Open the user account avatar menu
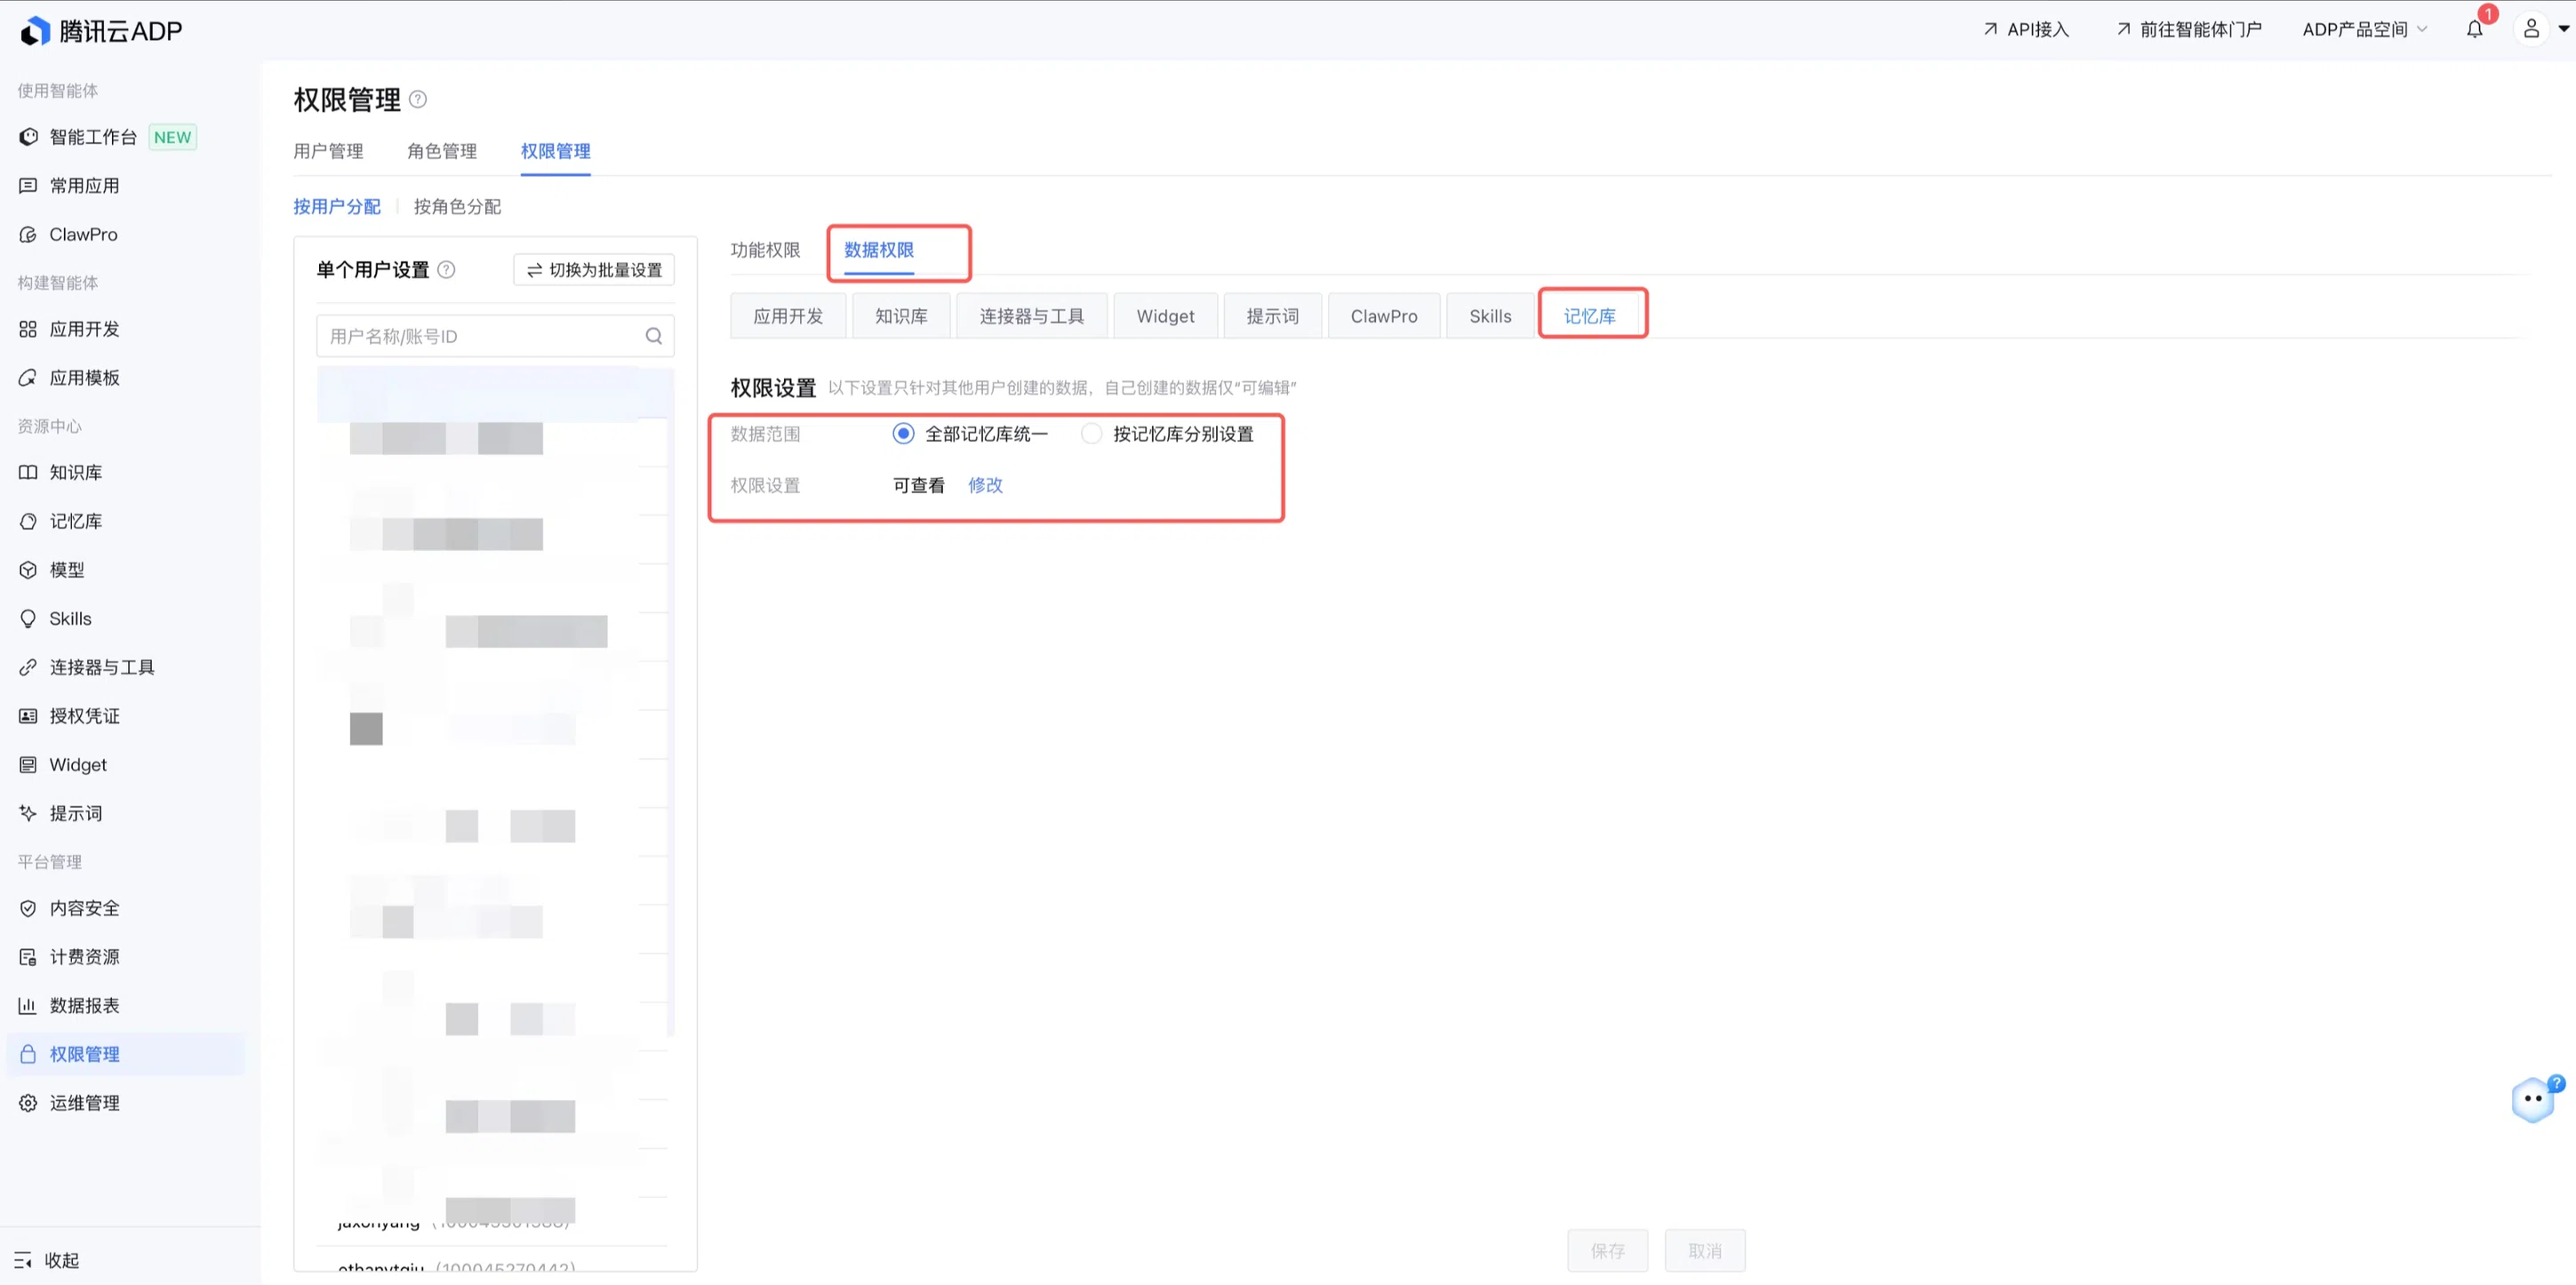This screenshot has height=1285, width=2576. click(2531, 29)
